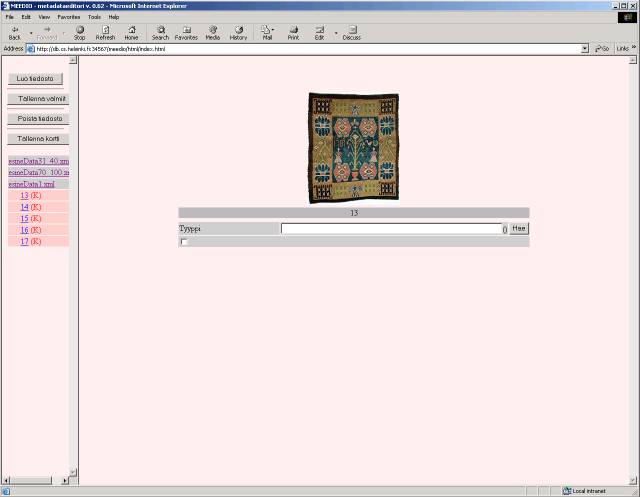Open the esineData1.xml link
Screen dimensions: 640x497
pos(31,184)
